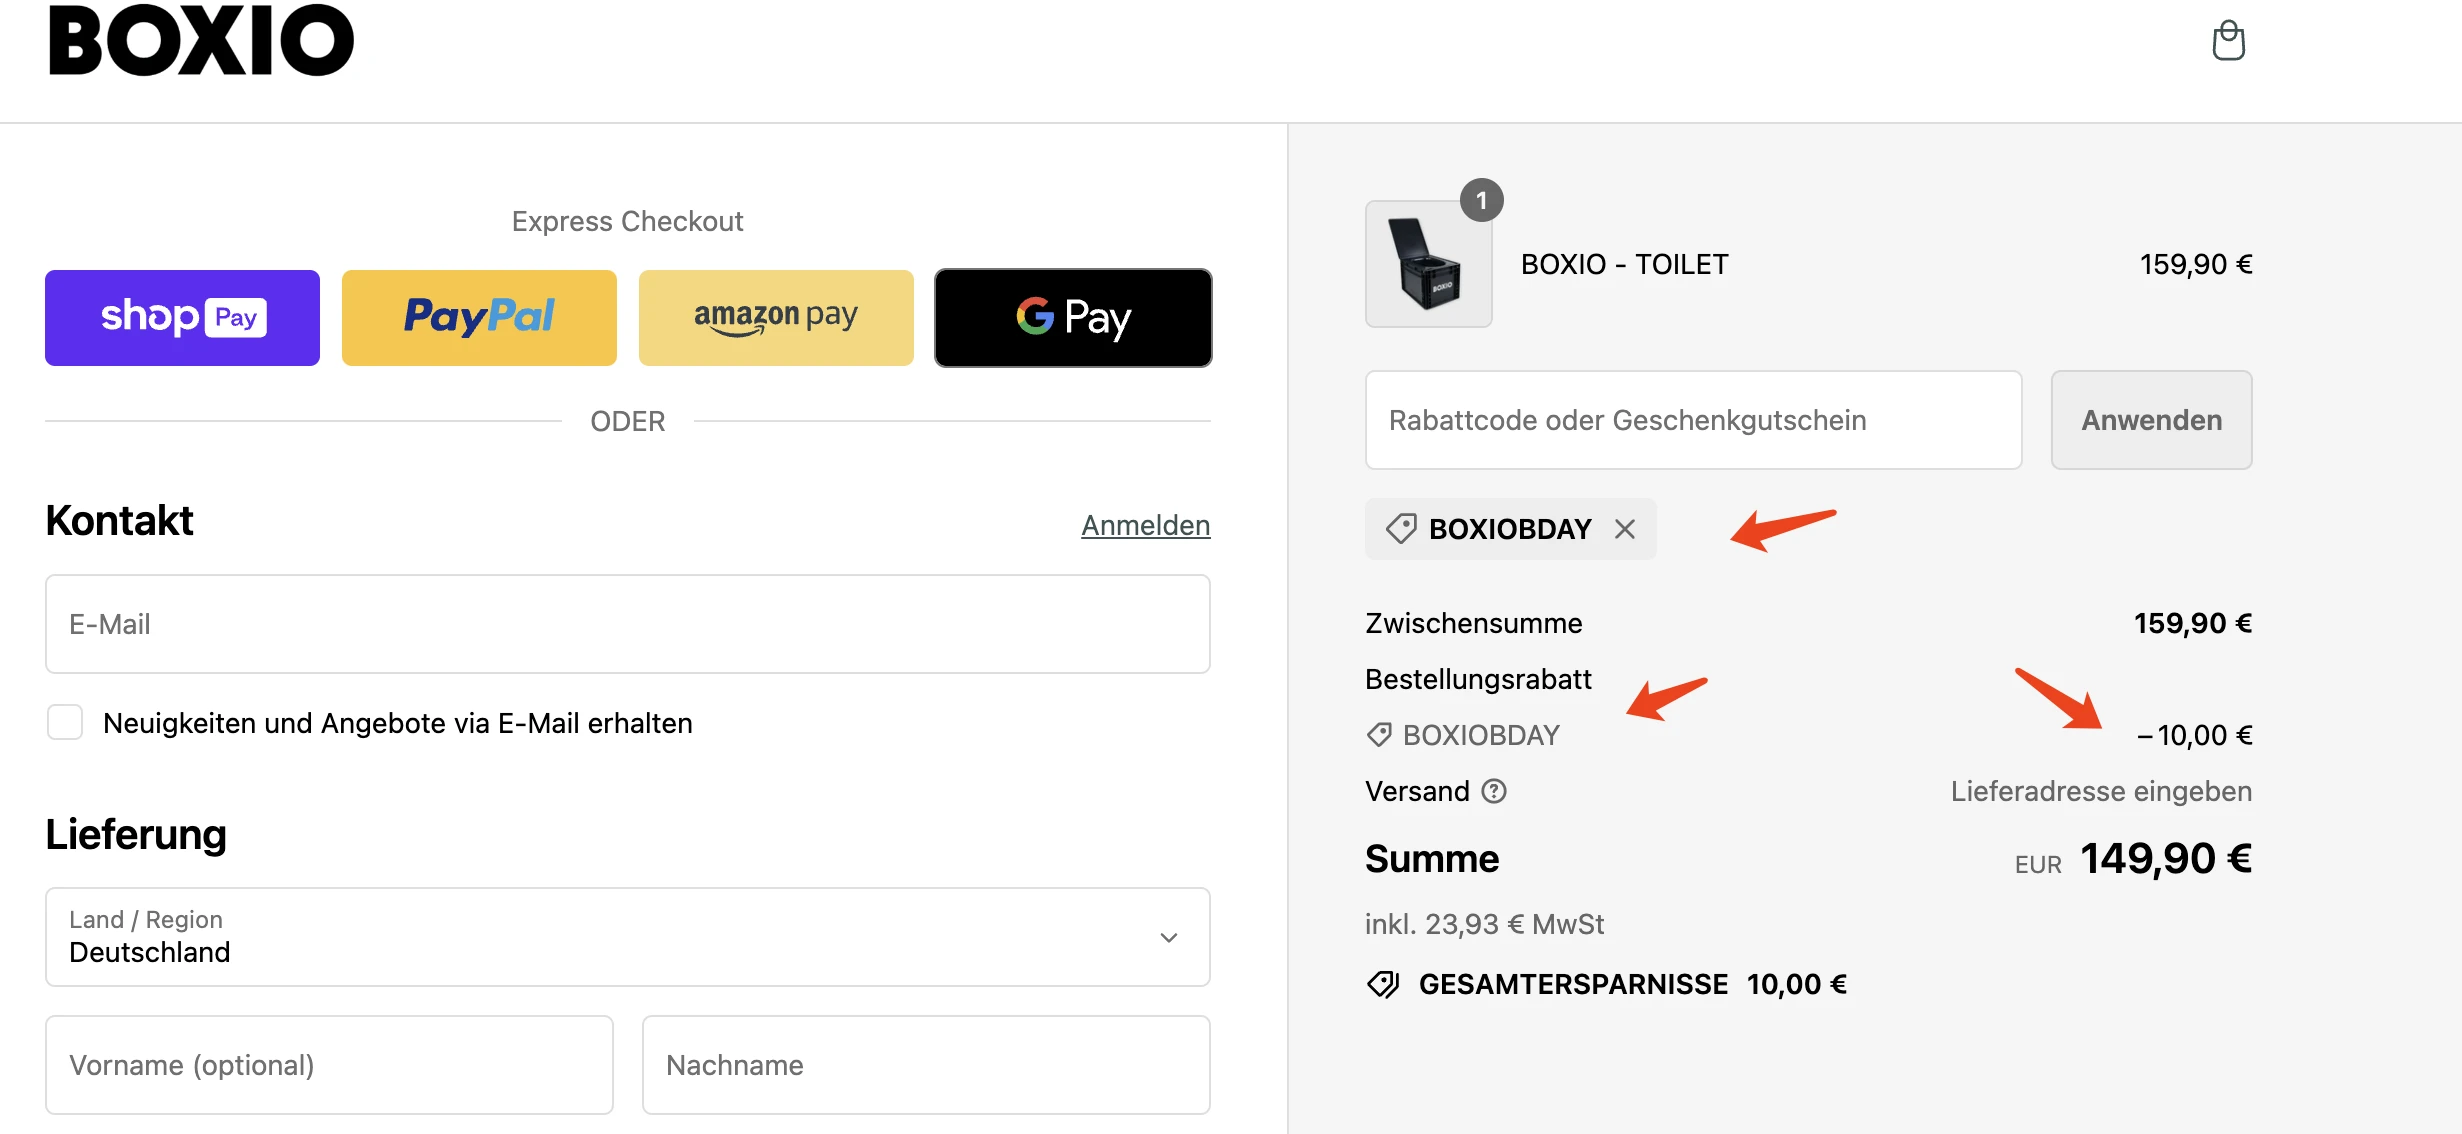Click the Bestellungsrabatt label
This screenshot has height=1134, width=2462.
1478,679
